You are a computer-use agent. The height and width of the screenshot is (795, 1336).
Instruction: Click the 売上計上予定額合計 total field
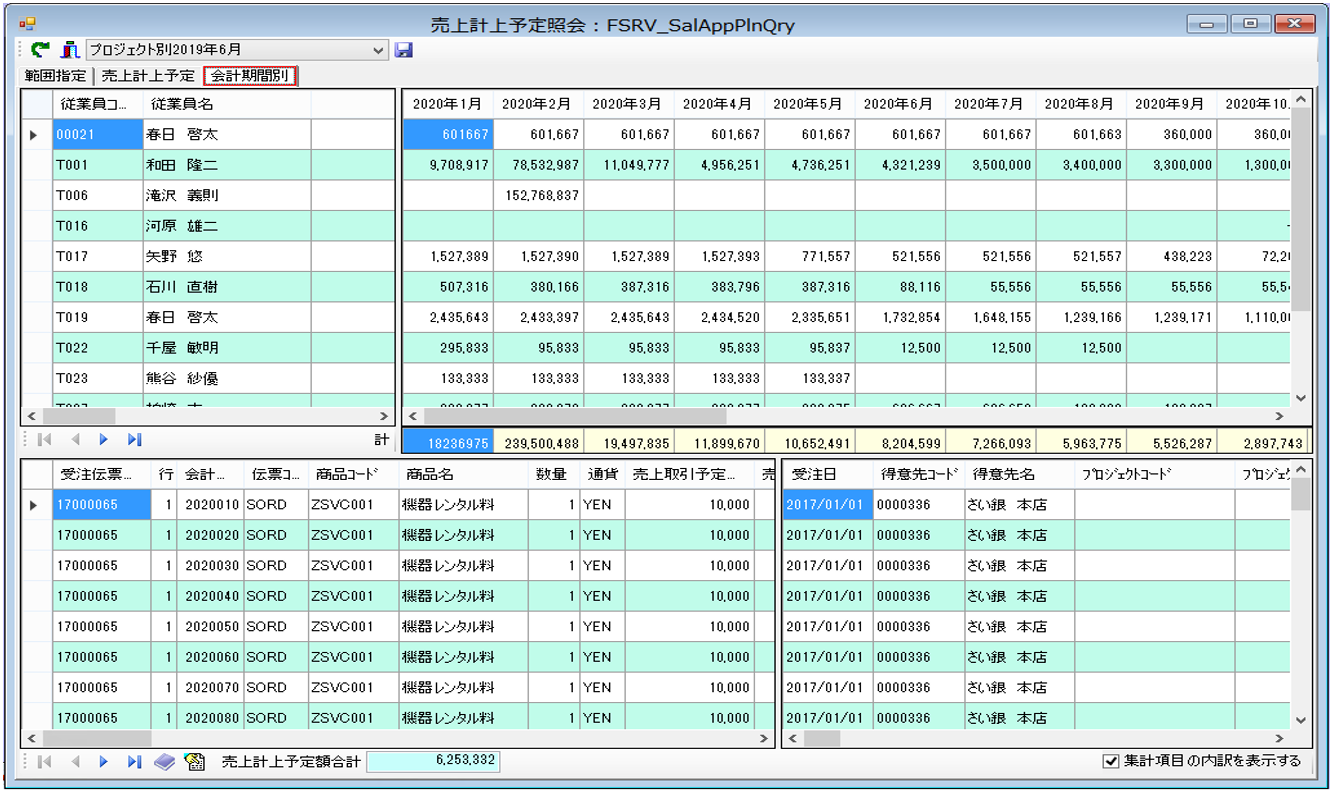(x=433, y=761)
